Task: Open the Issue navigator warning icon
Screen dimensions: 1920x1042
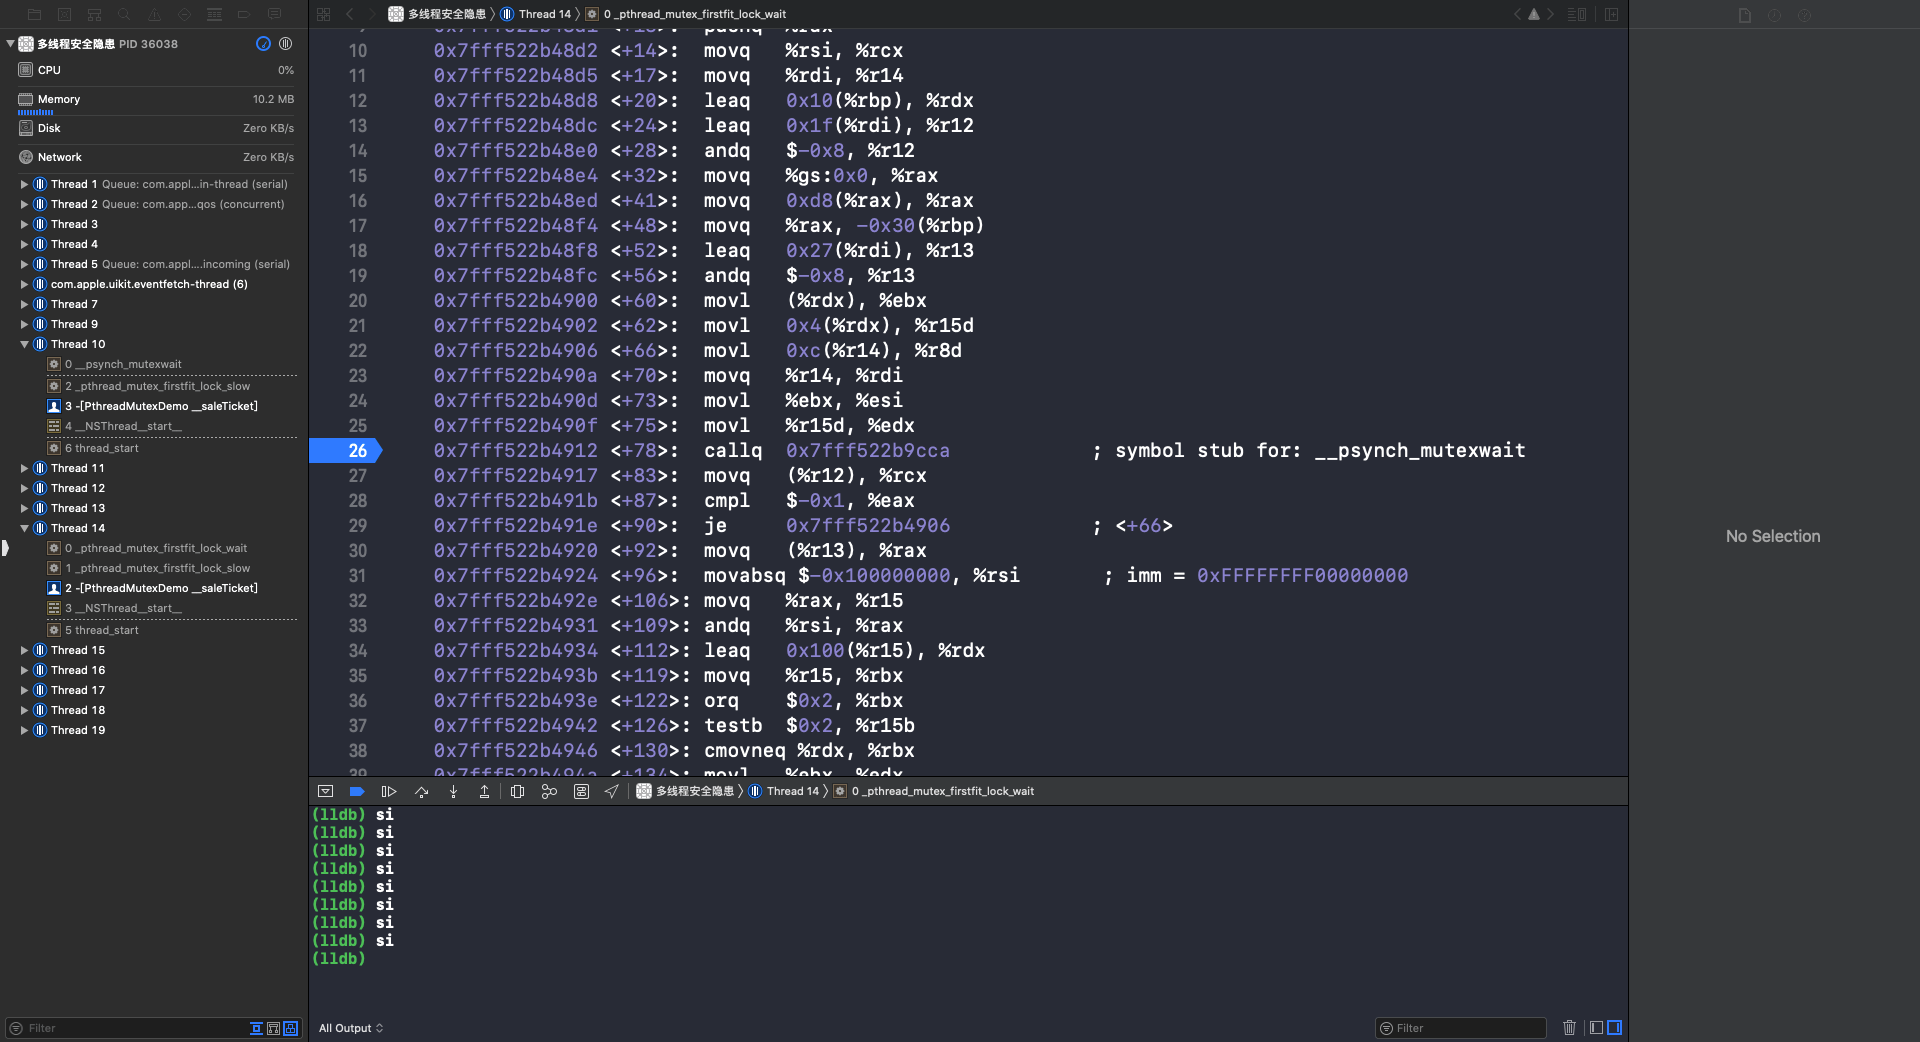Action: pos(154,15)
